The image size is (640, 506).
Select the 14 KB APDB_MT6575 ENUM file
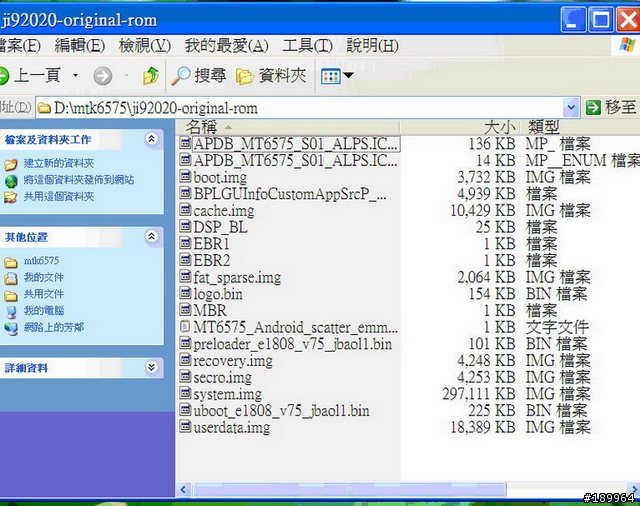pos(295,160)
